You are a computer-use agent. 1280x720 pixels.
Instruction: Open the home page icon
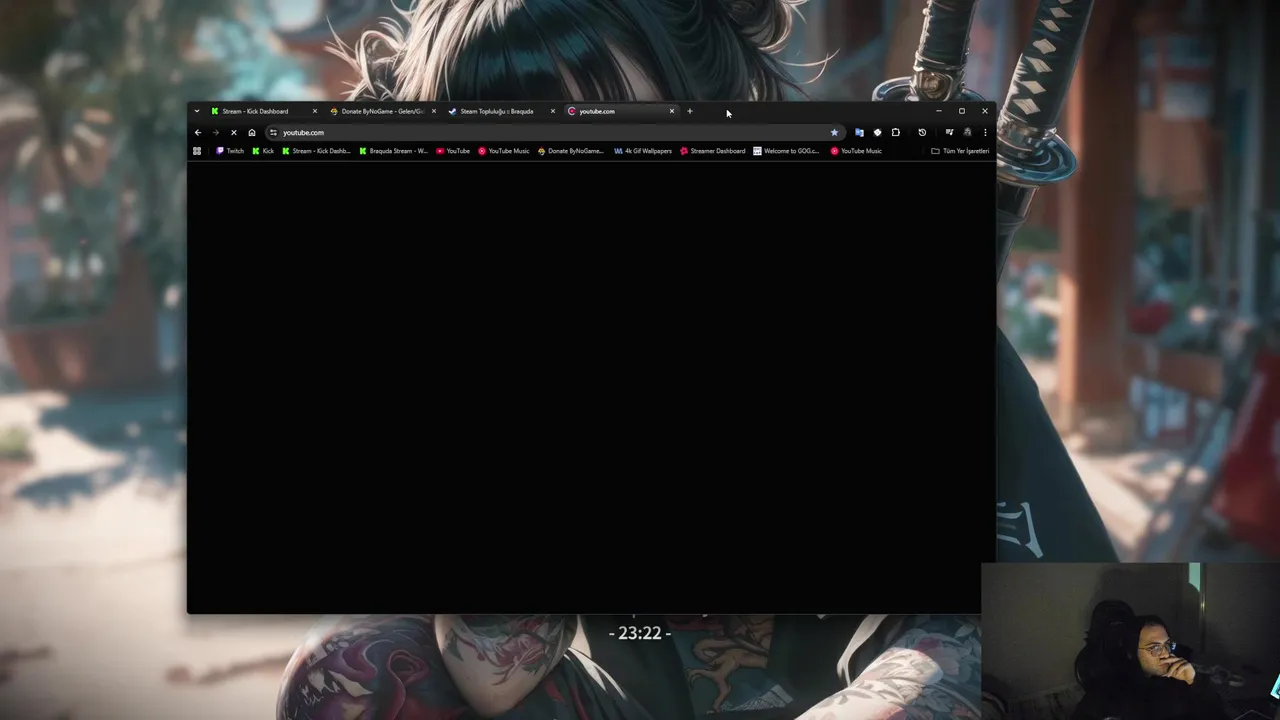click(252, 132)
